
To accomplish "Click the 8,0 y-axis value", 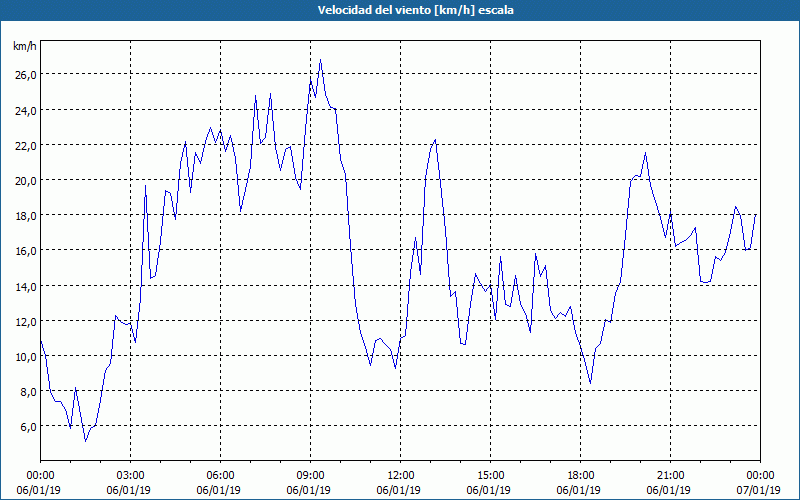I will tap(29, 392).
